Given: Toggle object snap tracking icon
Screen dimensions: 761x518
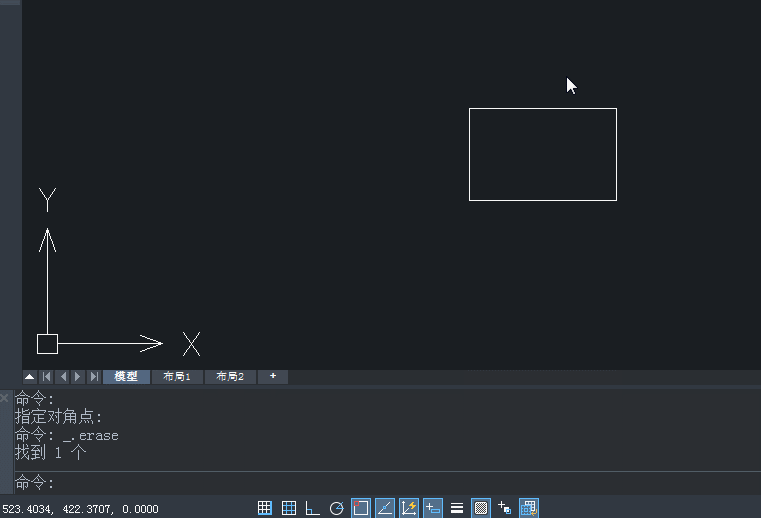Looking at the screenshot, I should coord(384,508).
